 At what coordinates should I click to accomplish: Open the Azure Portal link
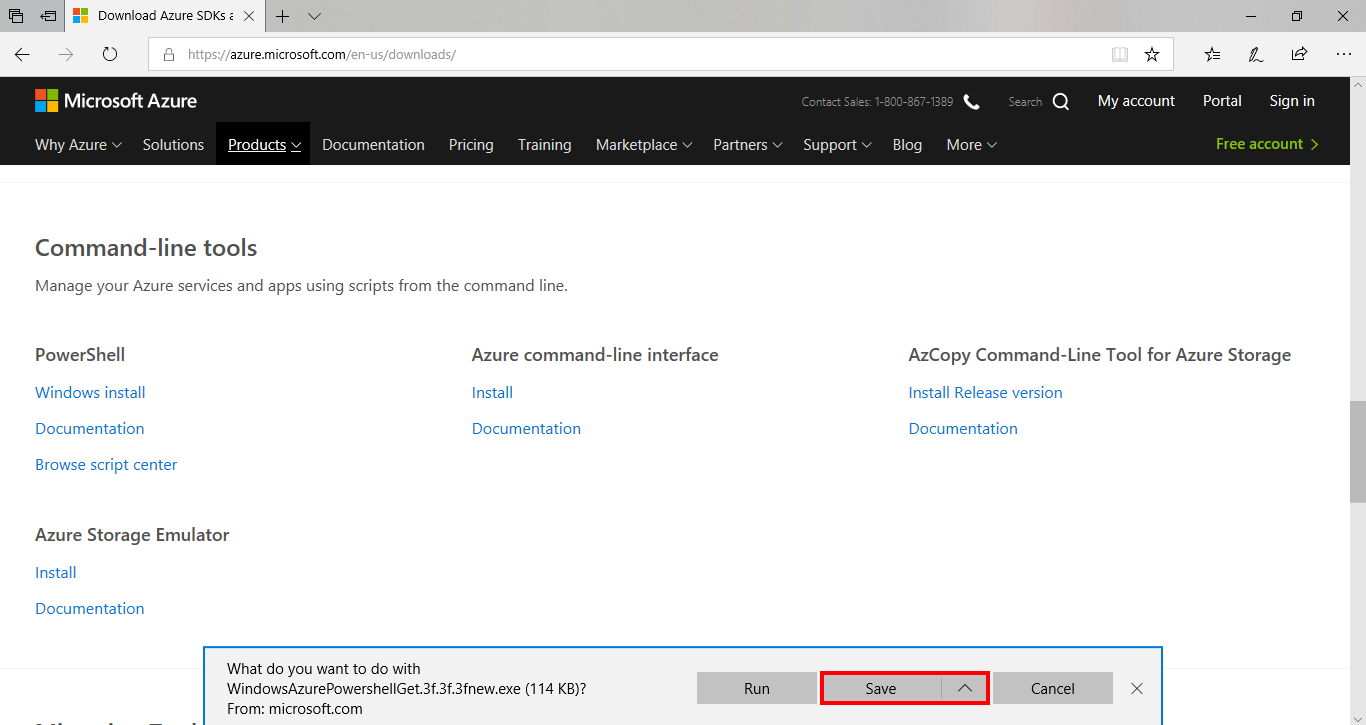click(1222, 101)
